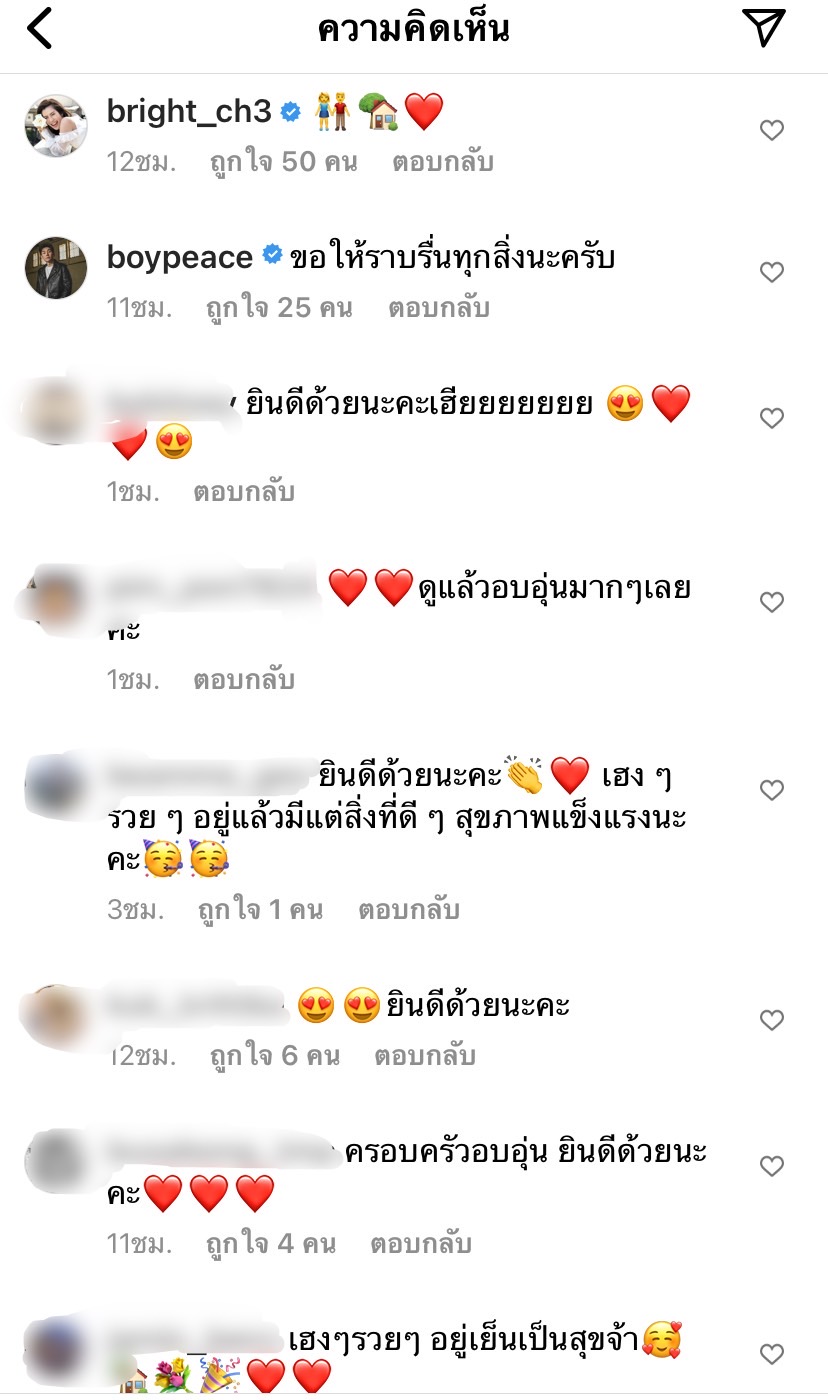Like the comment liked by 6 people

point(772,1020)
